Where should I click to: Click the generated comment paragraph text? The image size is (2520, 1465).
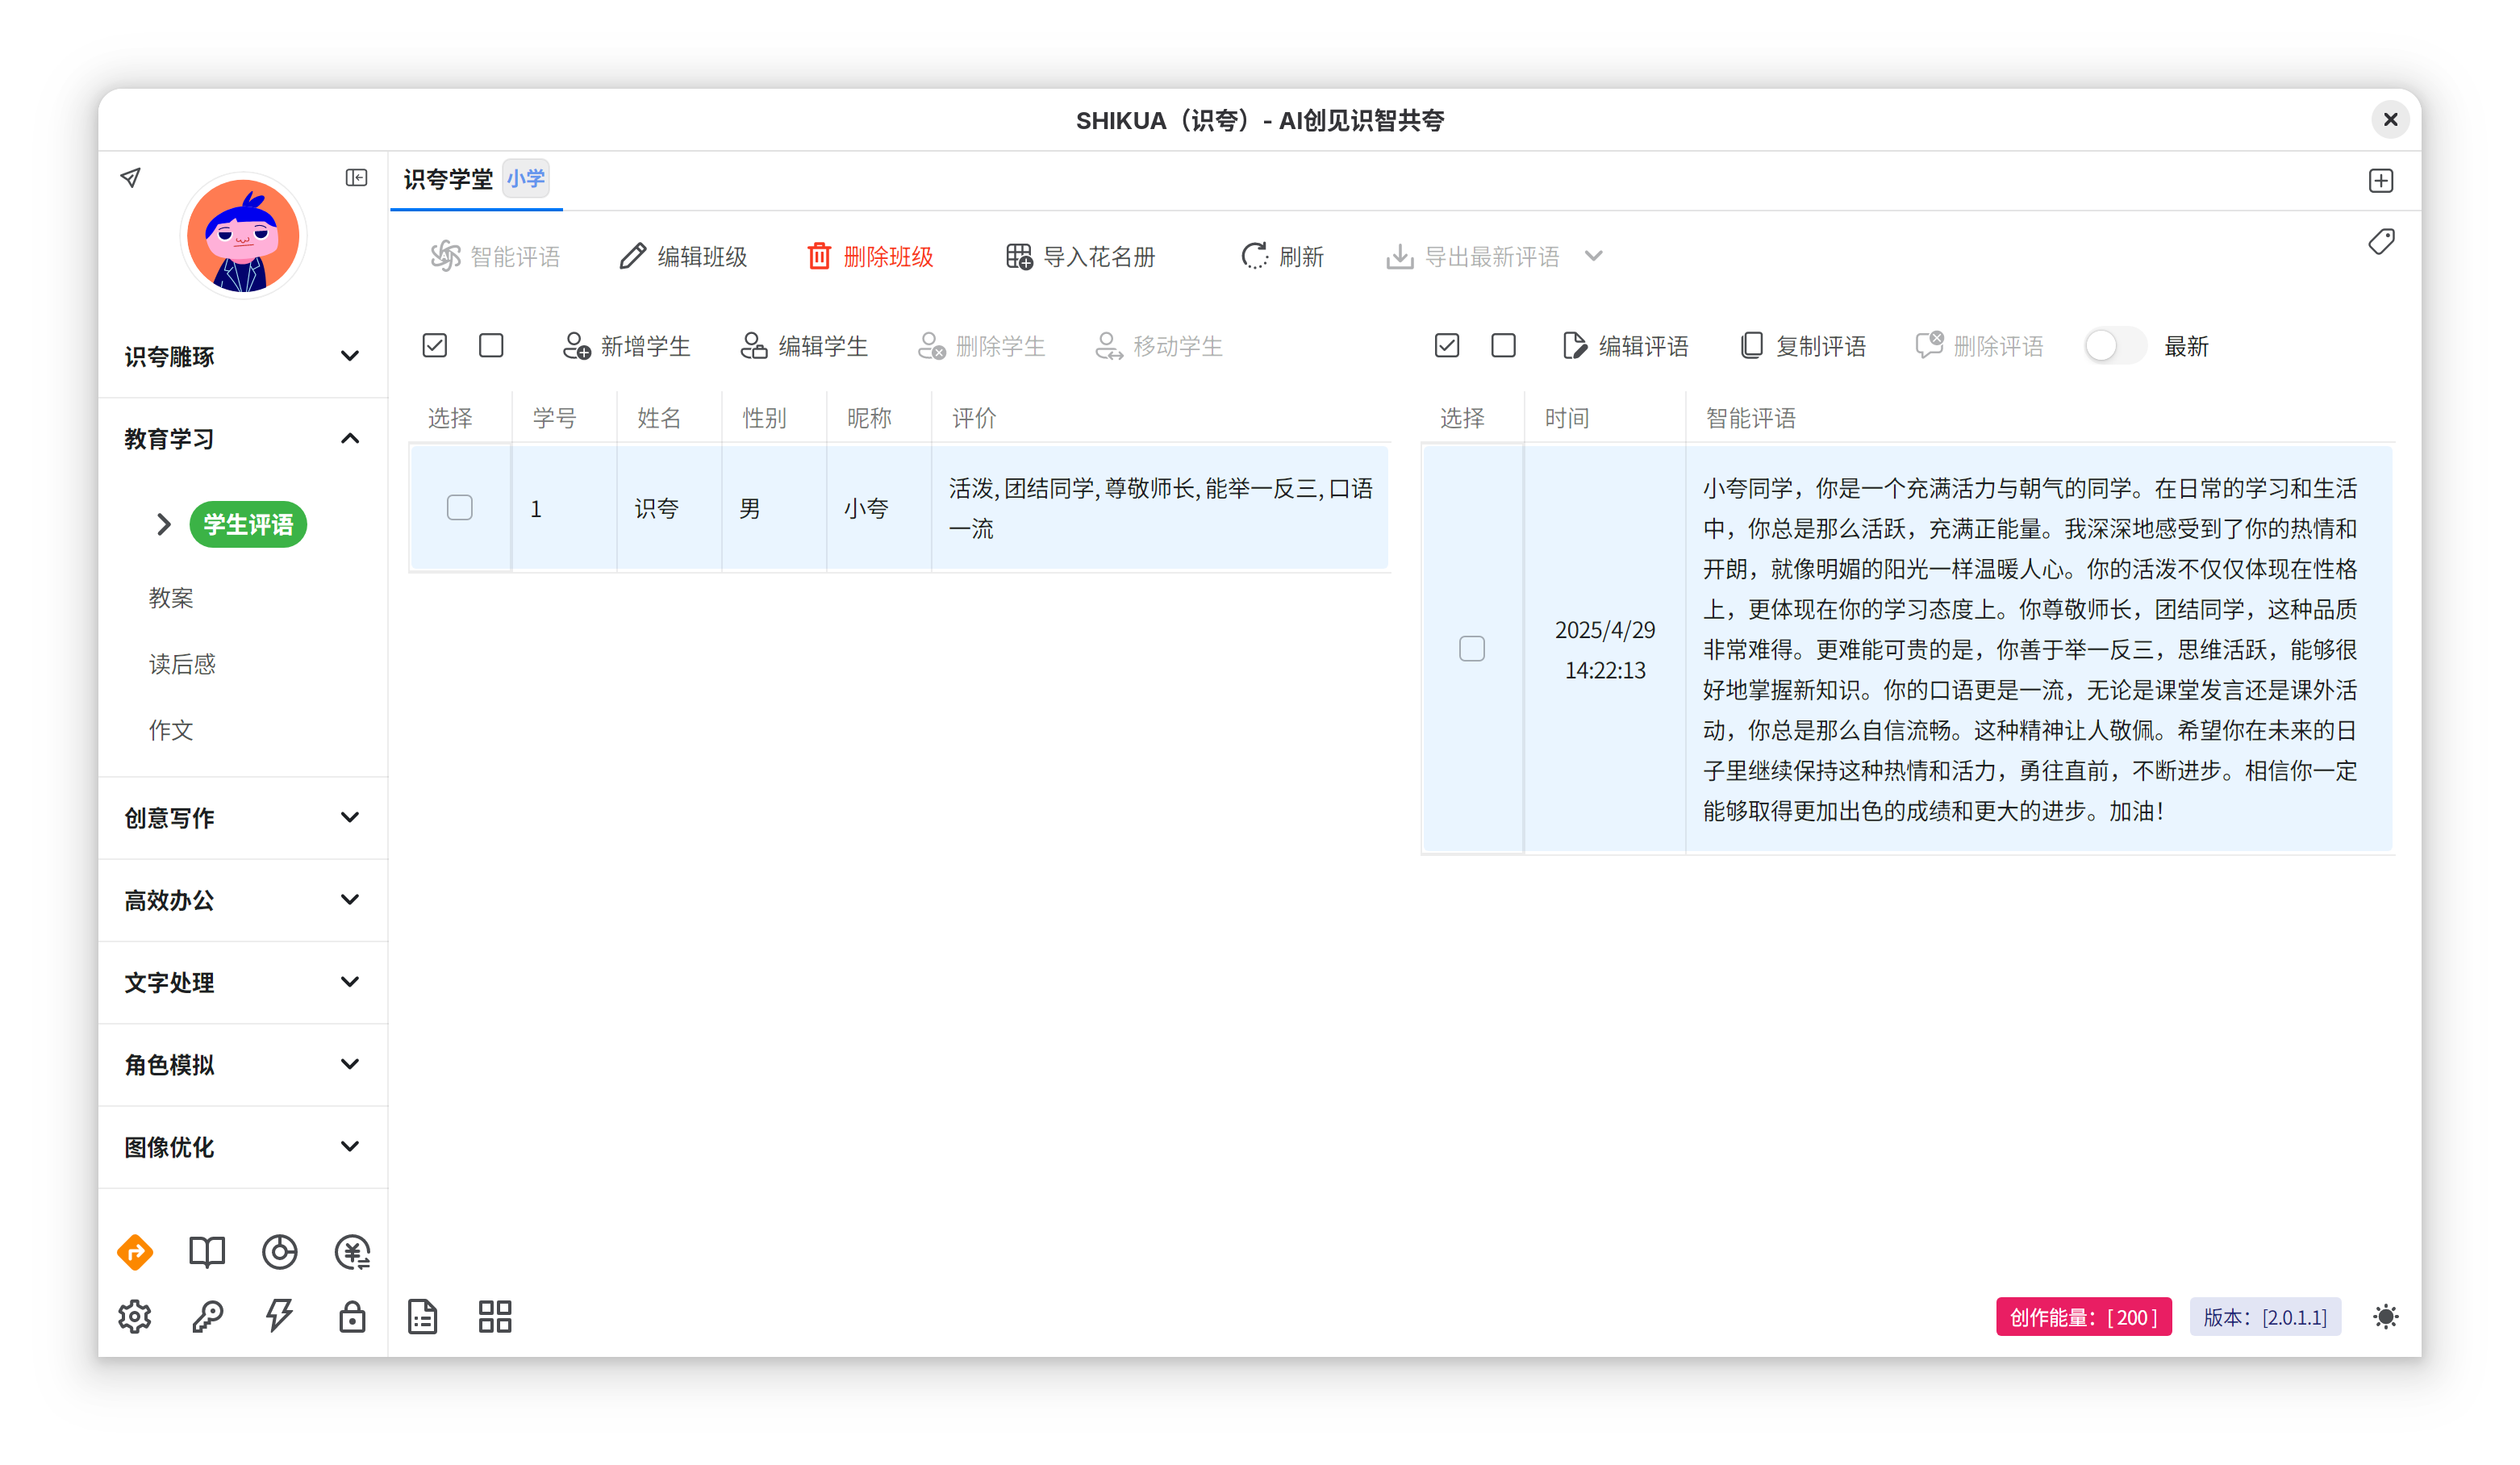[2030, 649]
